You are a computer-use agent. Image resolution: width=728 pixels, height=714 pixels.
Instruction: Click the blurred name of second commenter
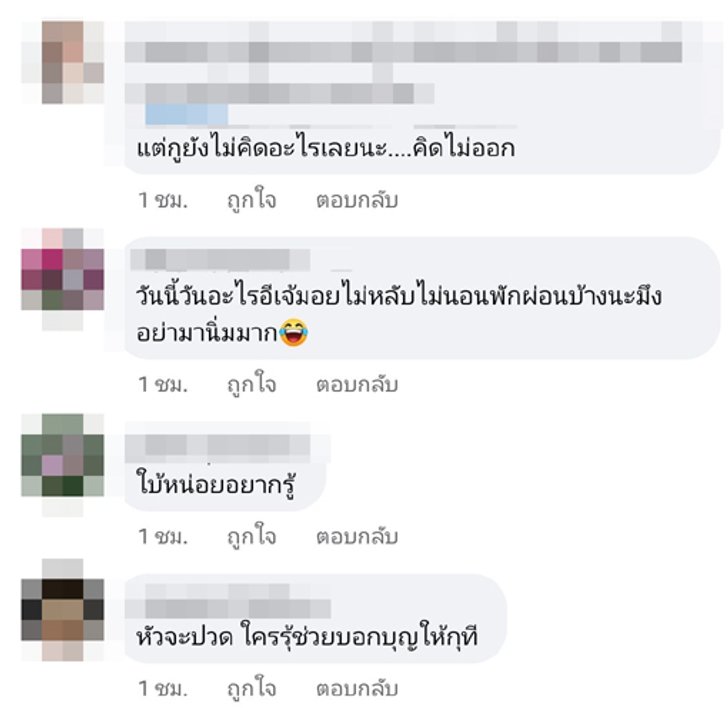pos(221,260)
